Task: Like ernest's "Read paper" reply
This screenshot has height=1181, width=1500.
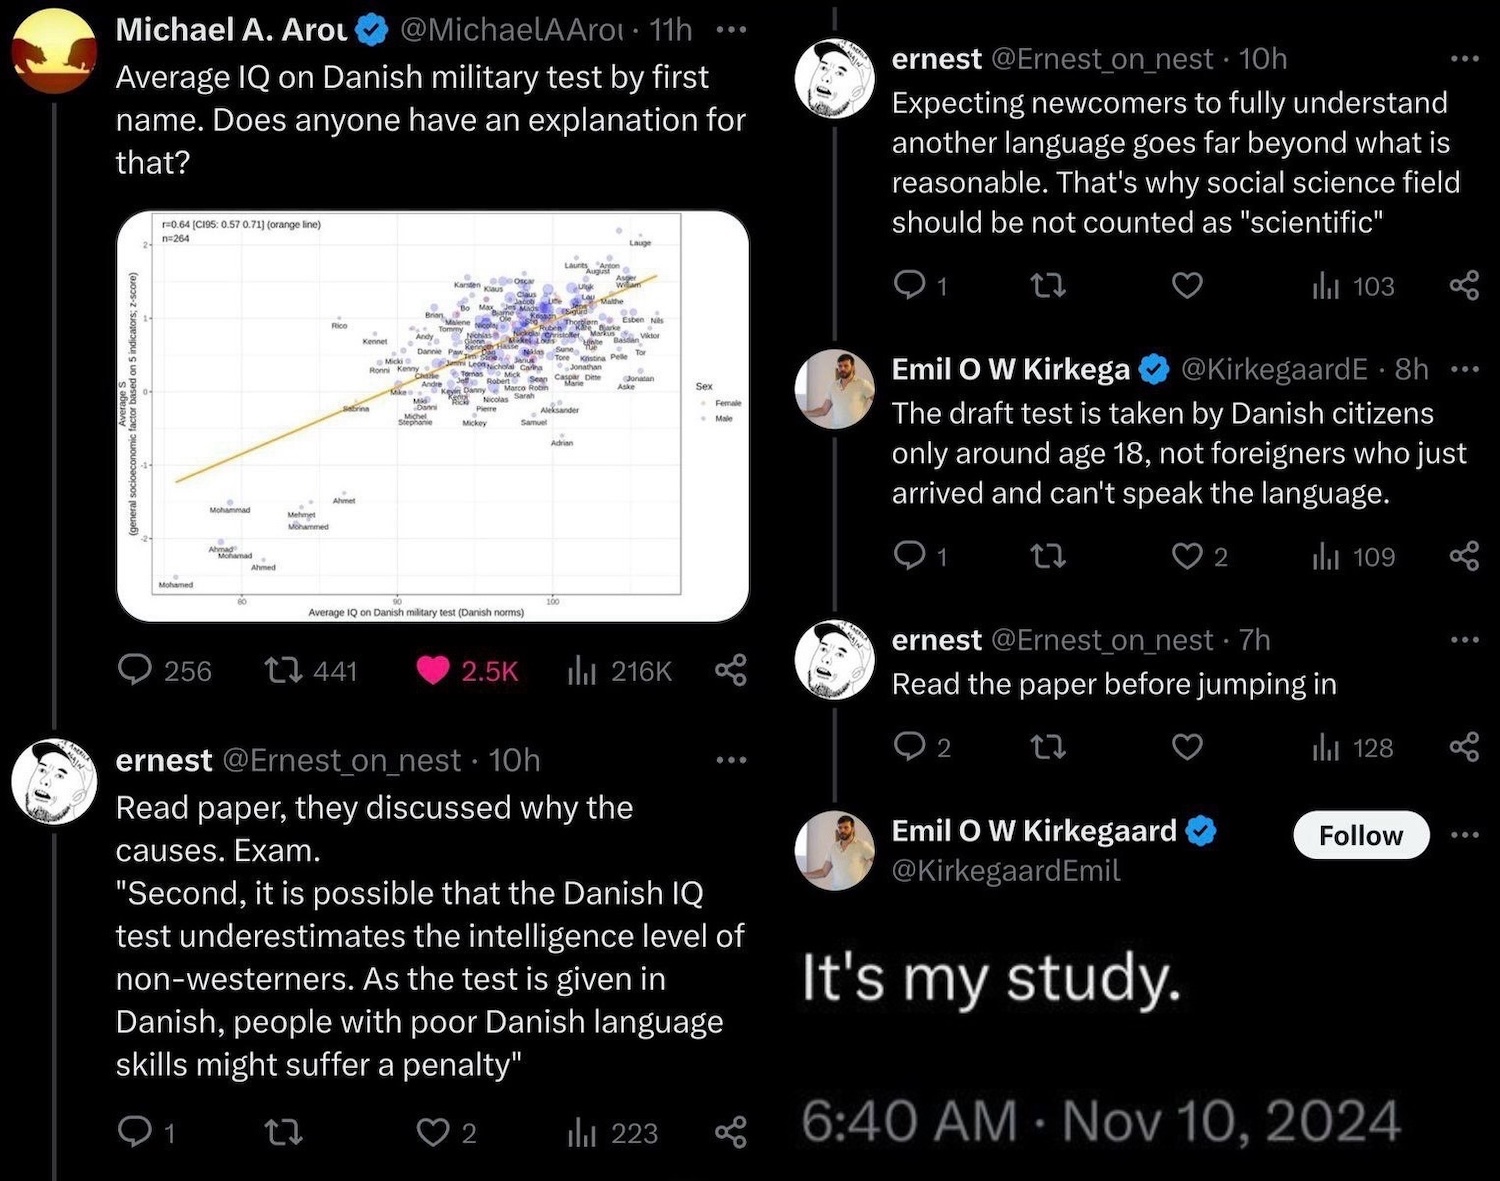Action: click(433, 1132)
